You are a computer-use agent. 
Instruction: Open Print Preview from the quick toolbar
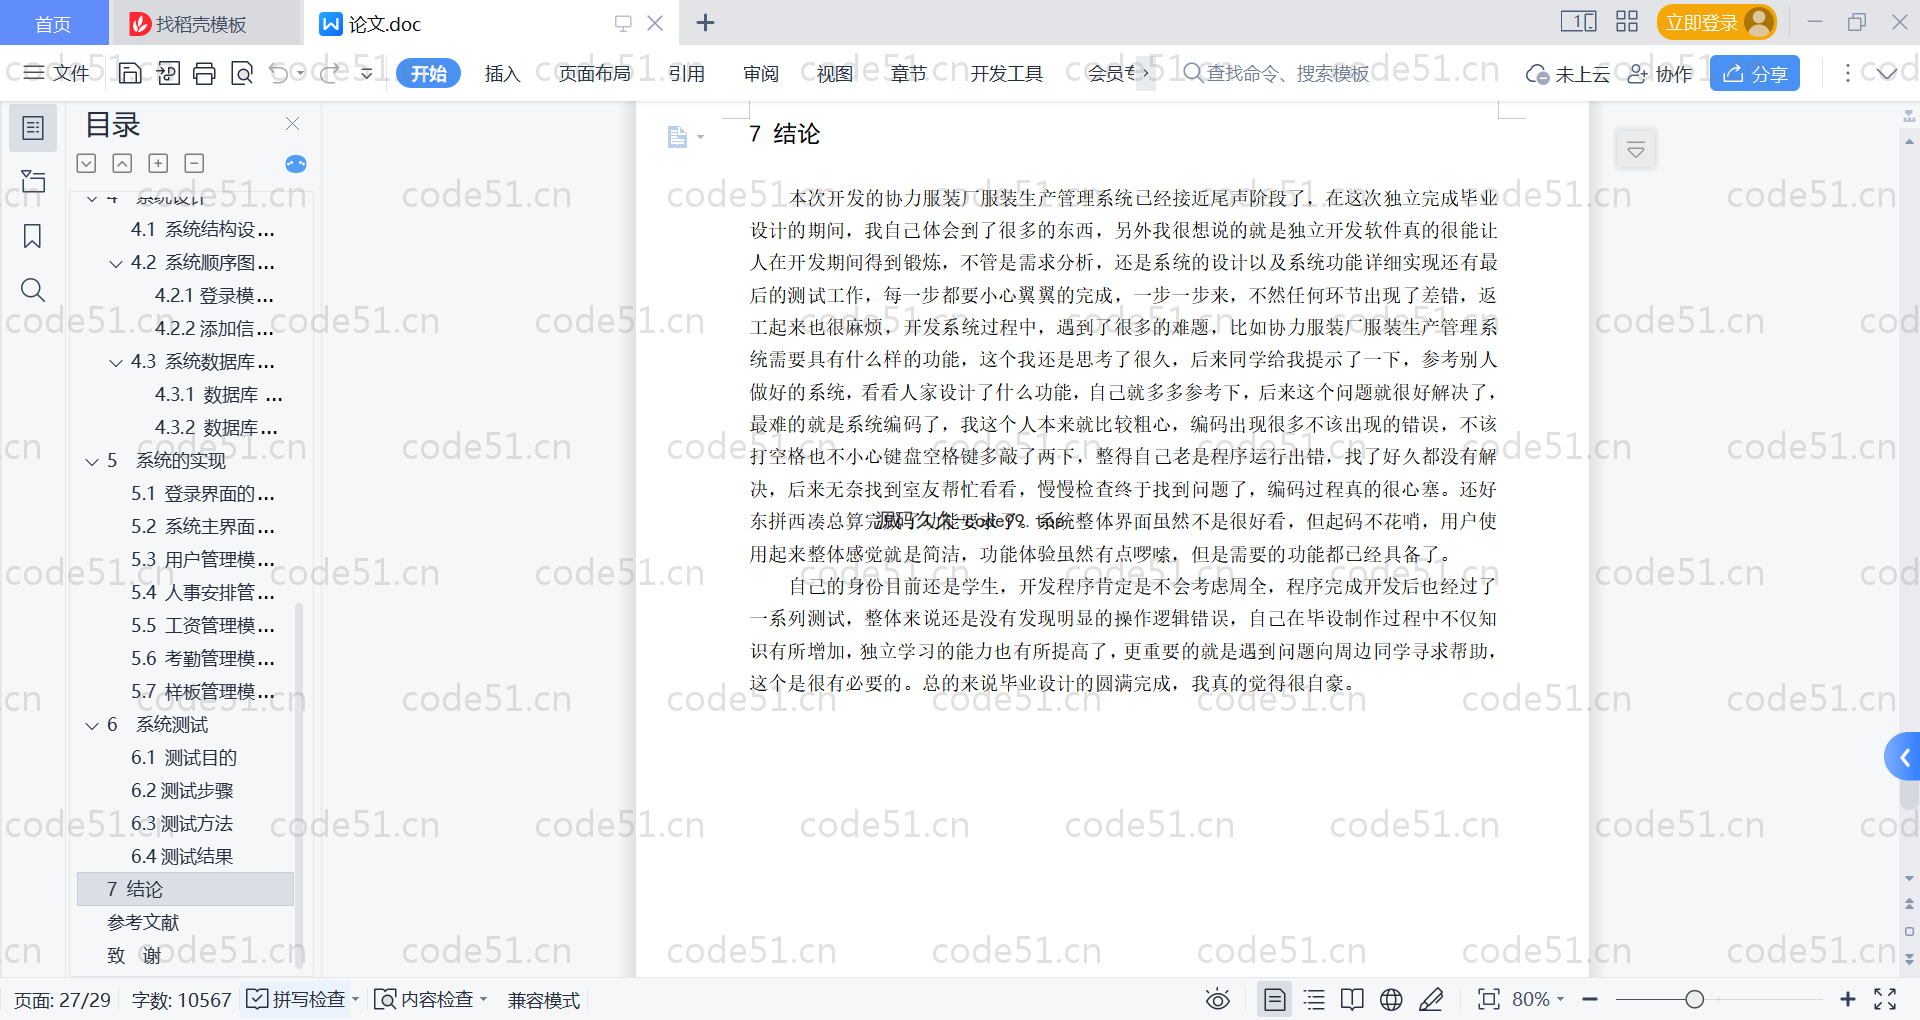[x=242, y=73]
